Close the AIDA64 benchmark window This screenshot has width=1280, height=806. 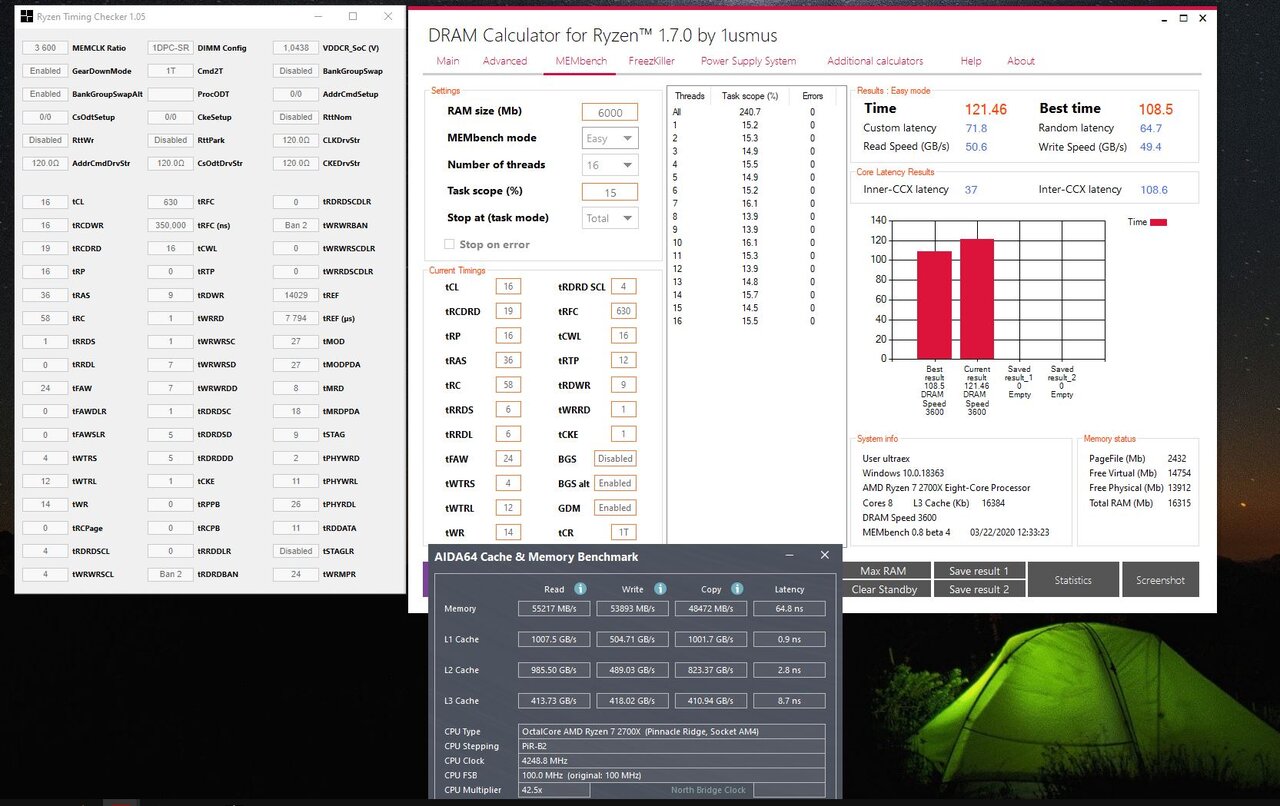824,556
